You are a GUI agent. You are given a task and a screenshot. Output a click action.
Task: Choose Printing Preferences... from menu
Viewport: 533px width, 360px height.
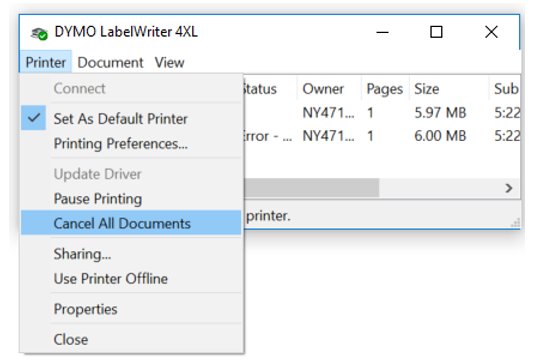click(131, 143)
